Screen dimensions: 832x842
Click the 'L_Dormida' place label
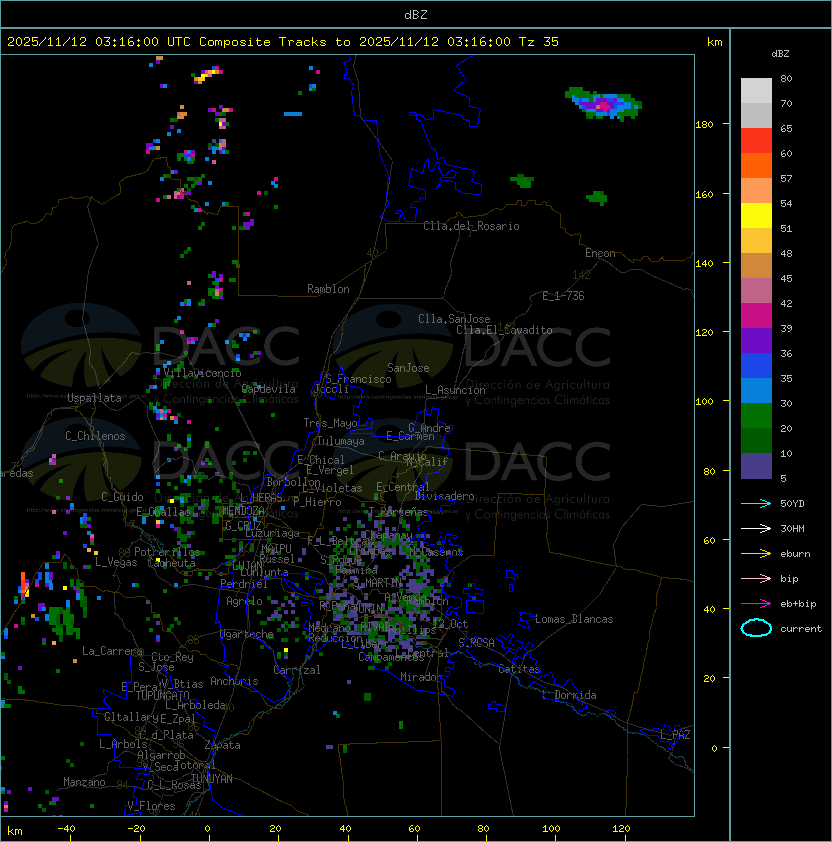pos(569,695)
